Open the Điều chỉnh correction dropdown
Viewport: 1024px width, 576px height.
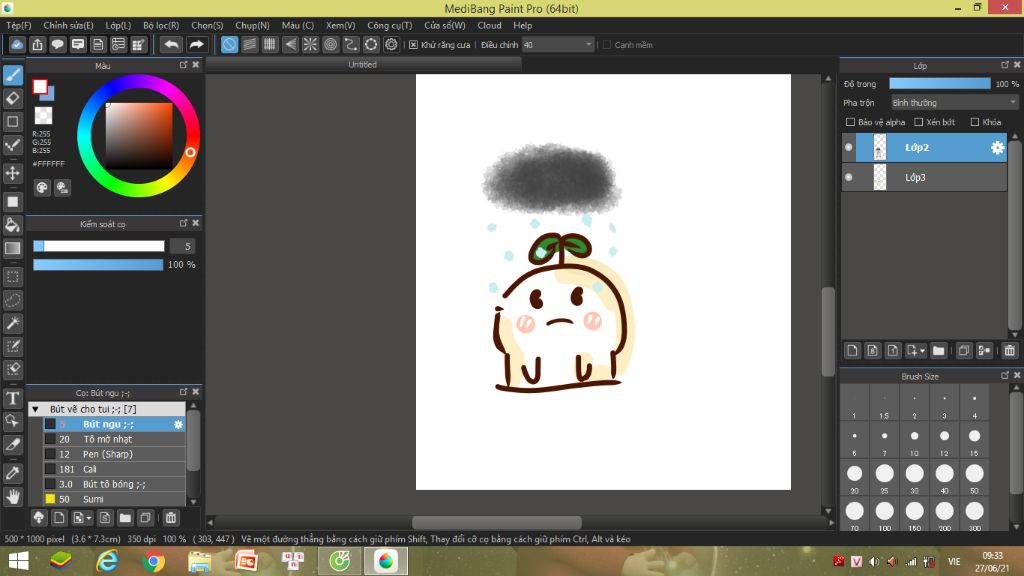point(558,45)
